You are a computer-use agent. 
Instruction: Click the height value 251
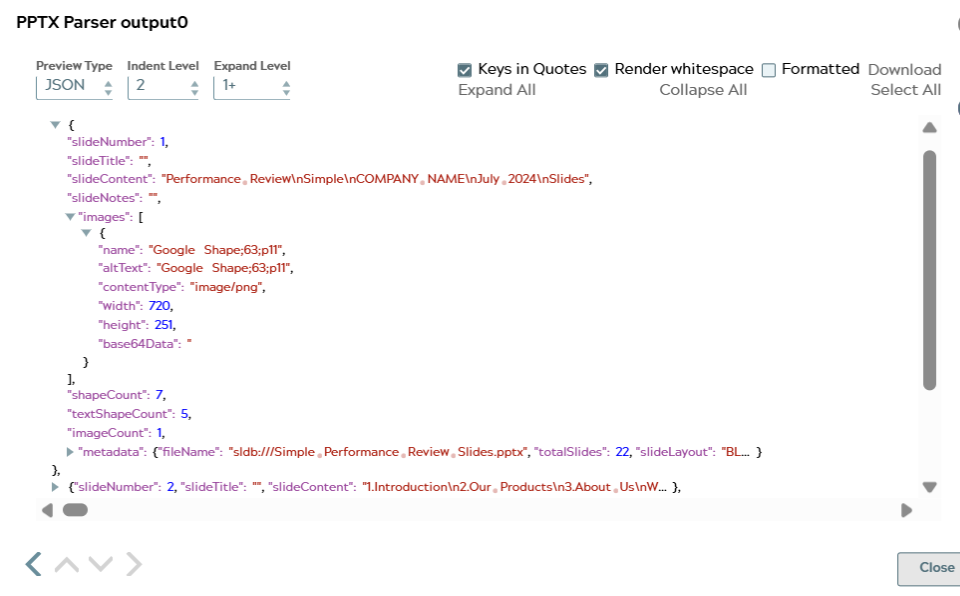click(x=163, y=325)
